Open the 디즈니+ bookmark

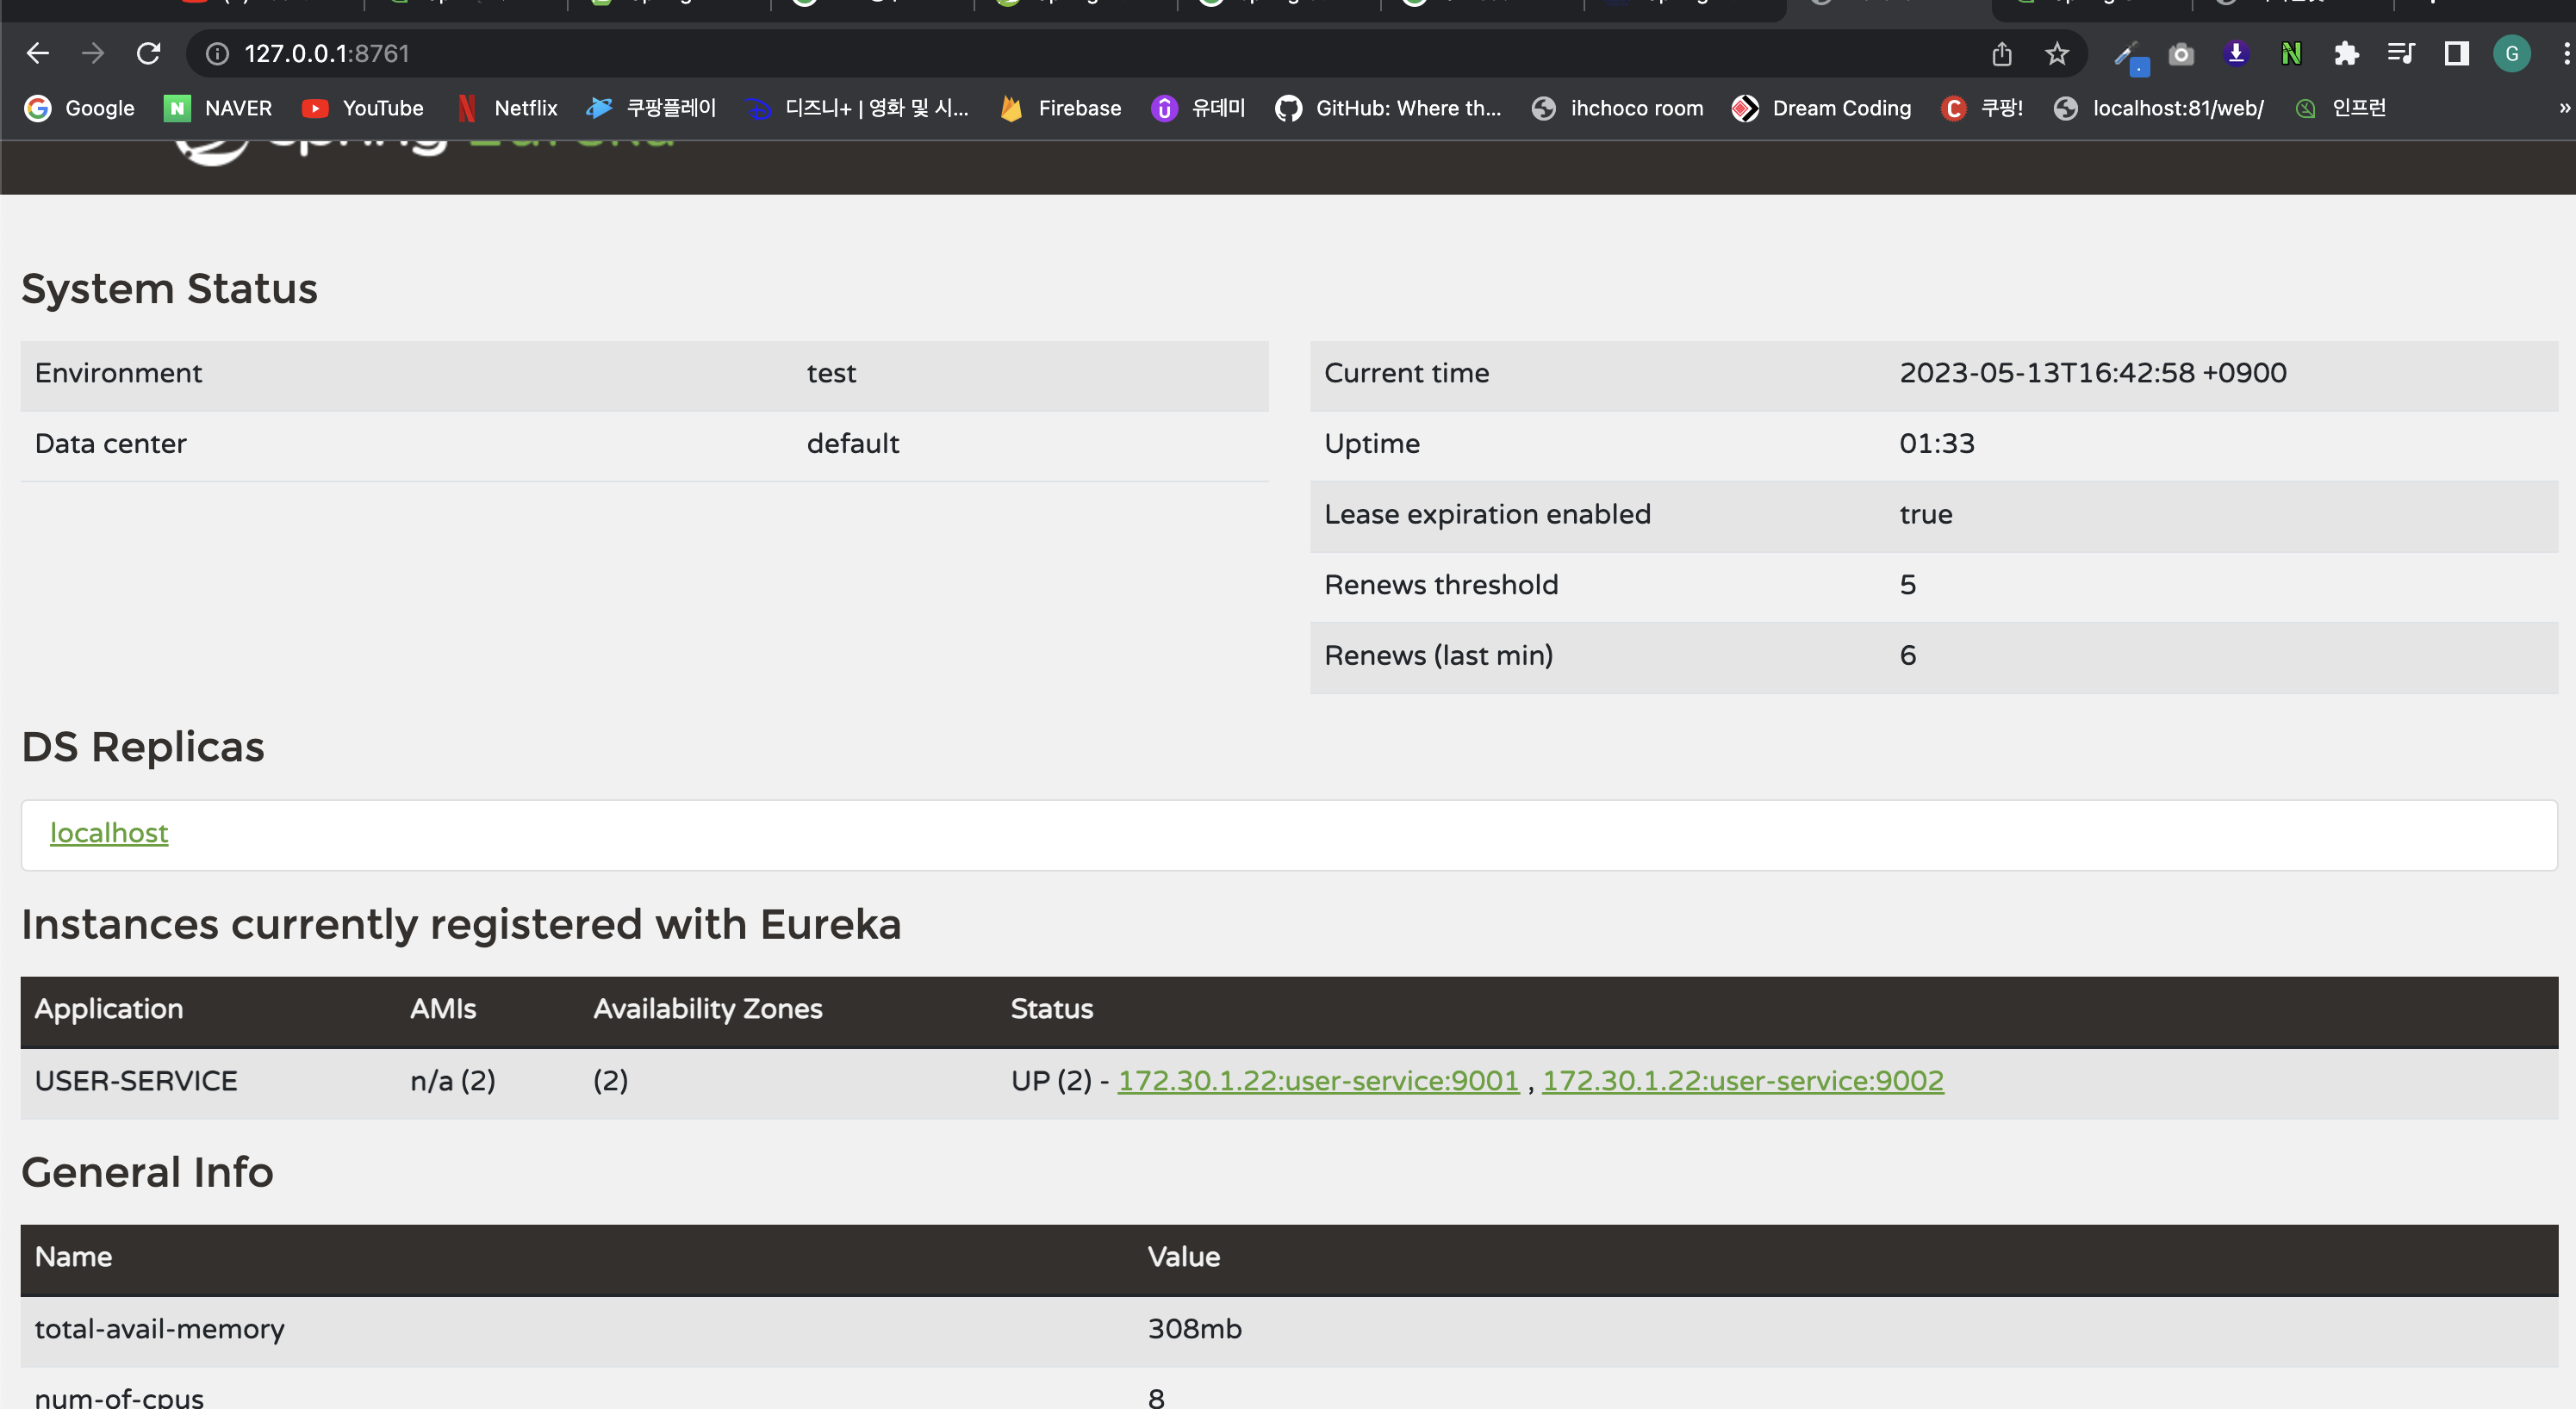tap(858, 108)
